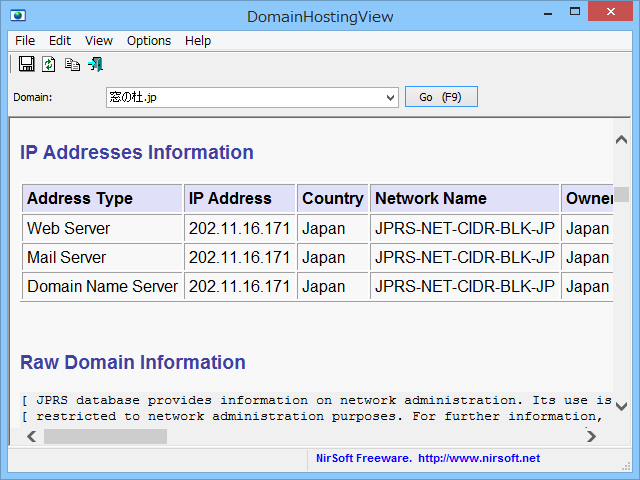Open the Edit menu
Image resolution: width=640 pixels, height=480 pixels.
pos(60,41)
